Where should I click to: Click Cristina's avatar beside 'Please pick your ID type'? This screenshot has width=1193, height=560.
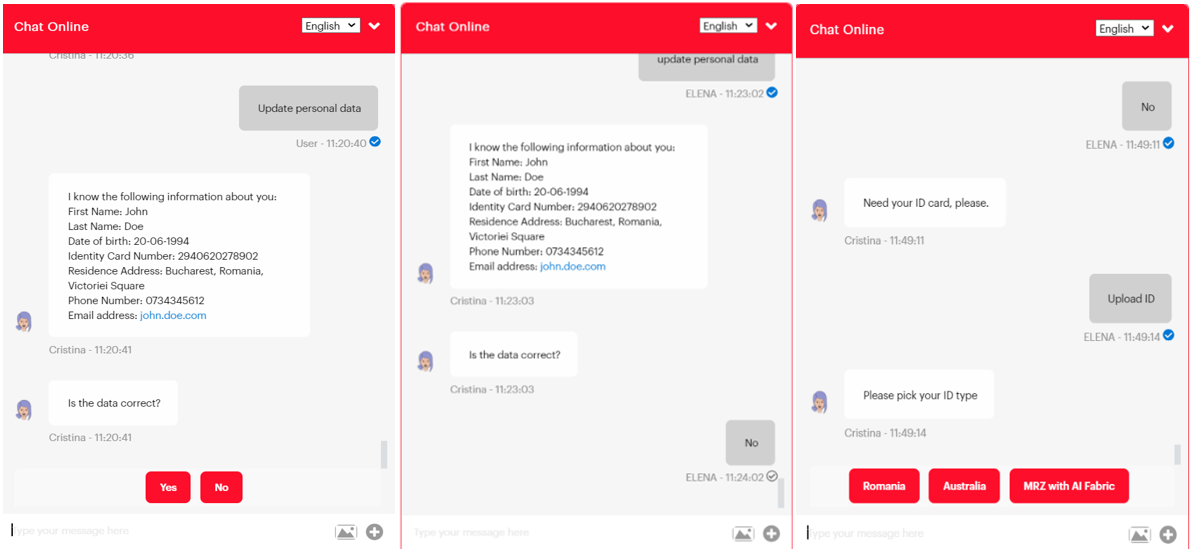820,402
